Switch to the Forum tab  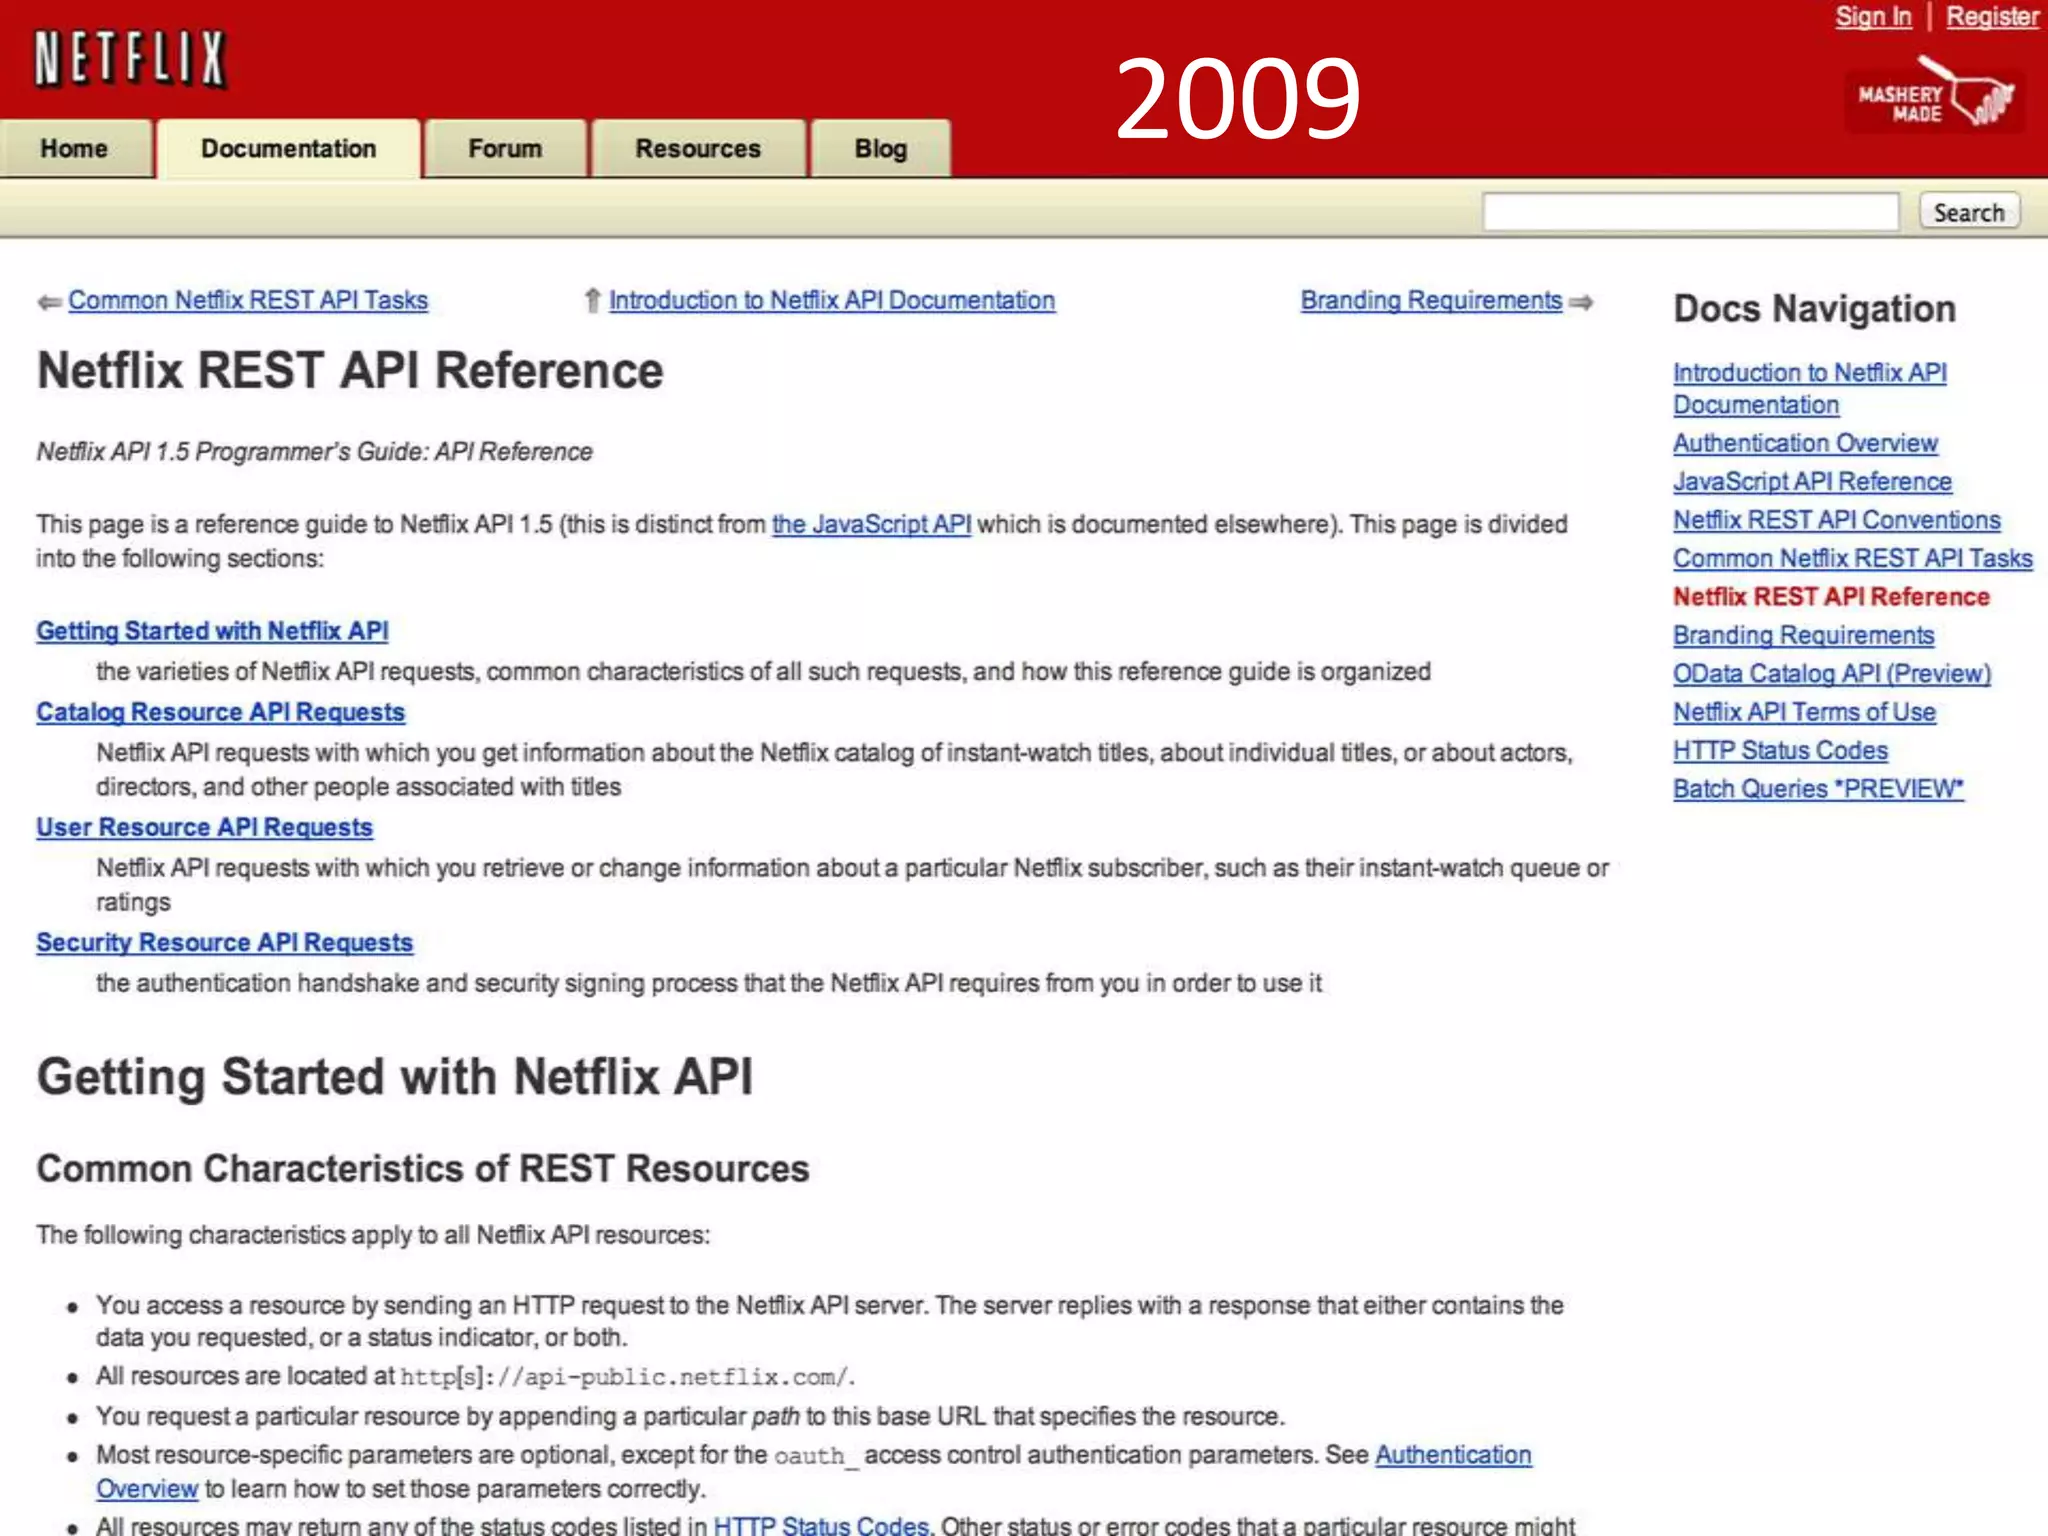[505, 149]
